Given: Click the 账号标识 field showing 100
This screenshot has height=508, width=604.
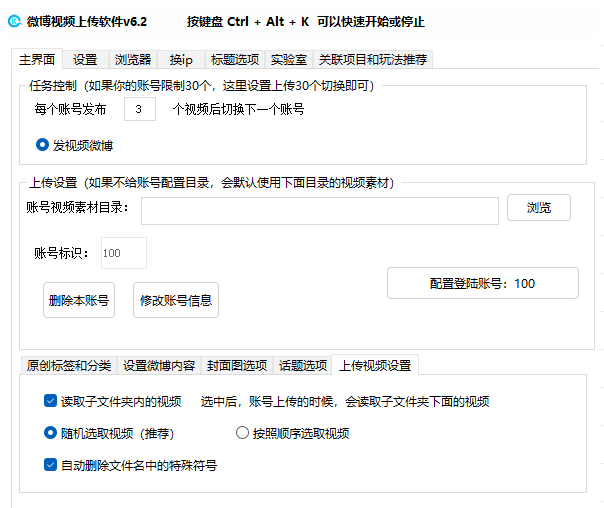Looking at the screenshot, I should [124, 253].
